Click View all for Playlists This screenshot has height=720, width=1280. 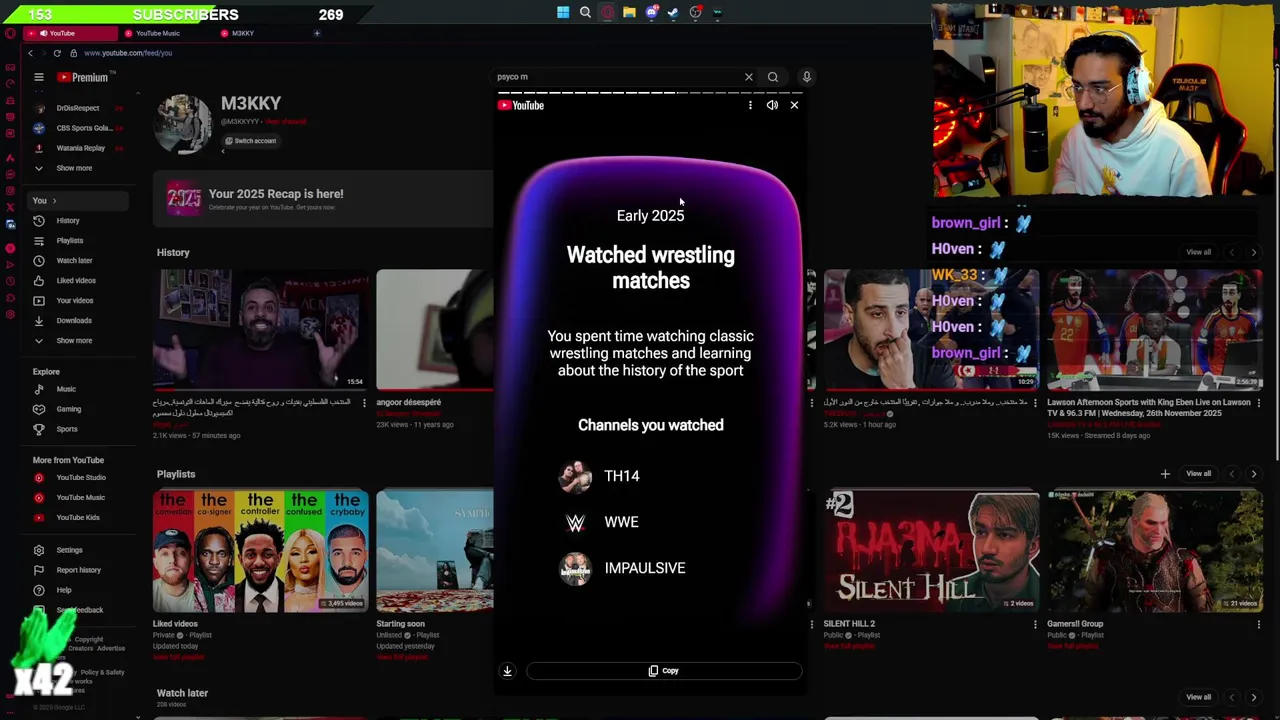[1198, 474]
